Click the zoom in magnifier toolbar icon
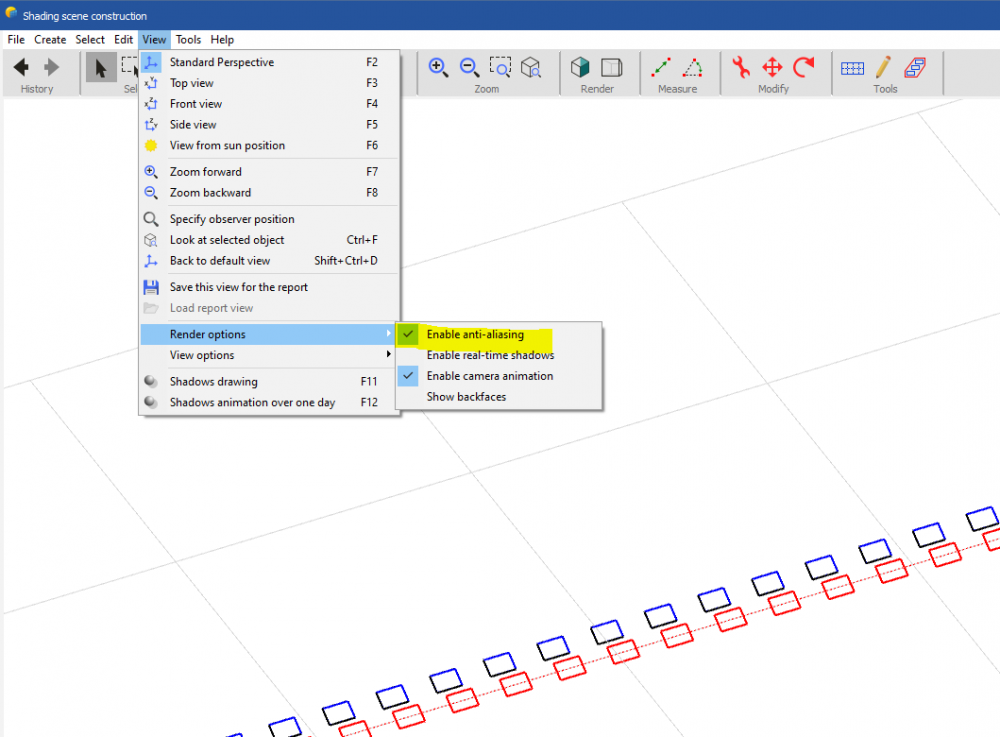The height and width of the screenshot is (737, 1000). coord(438,67)
